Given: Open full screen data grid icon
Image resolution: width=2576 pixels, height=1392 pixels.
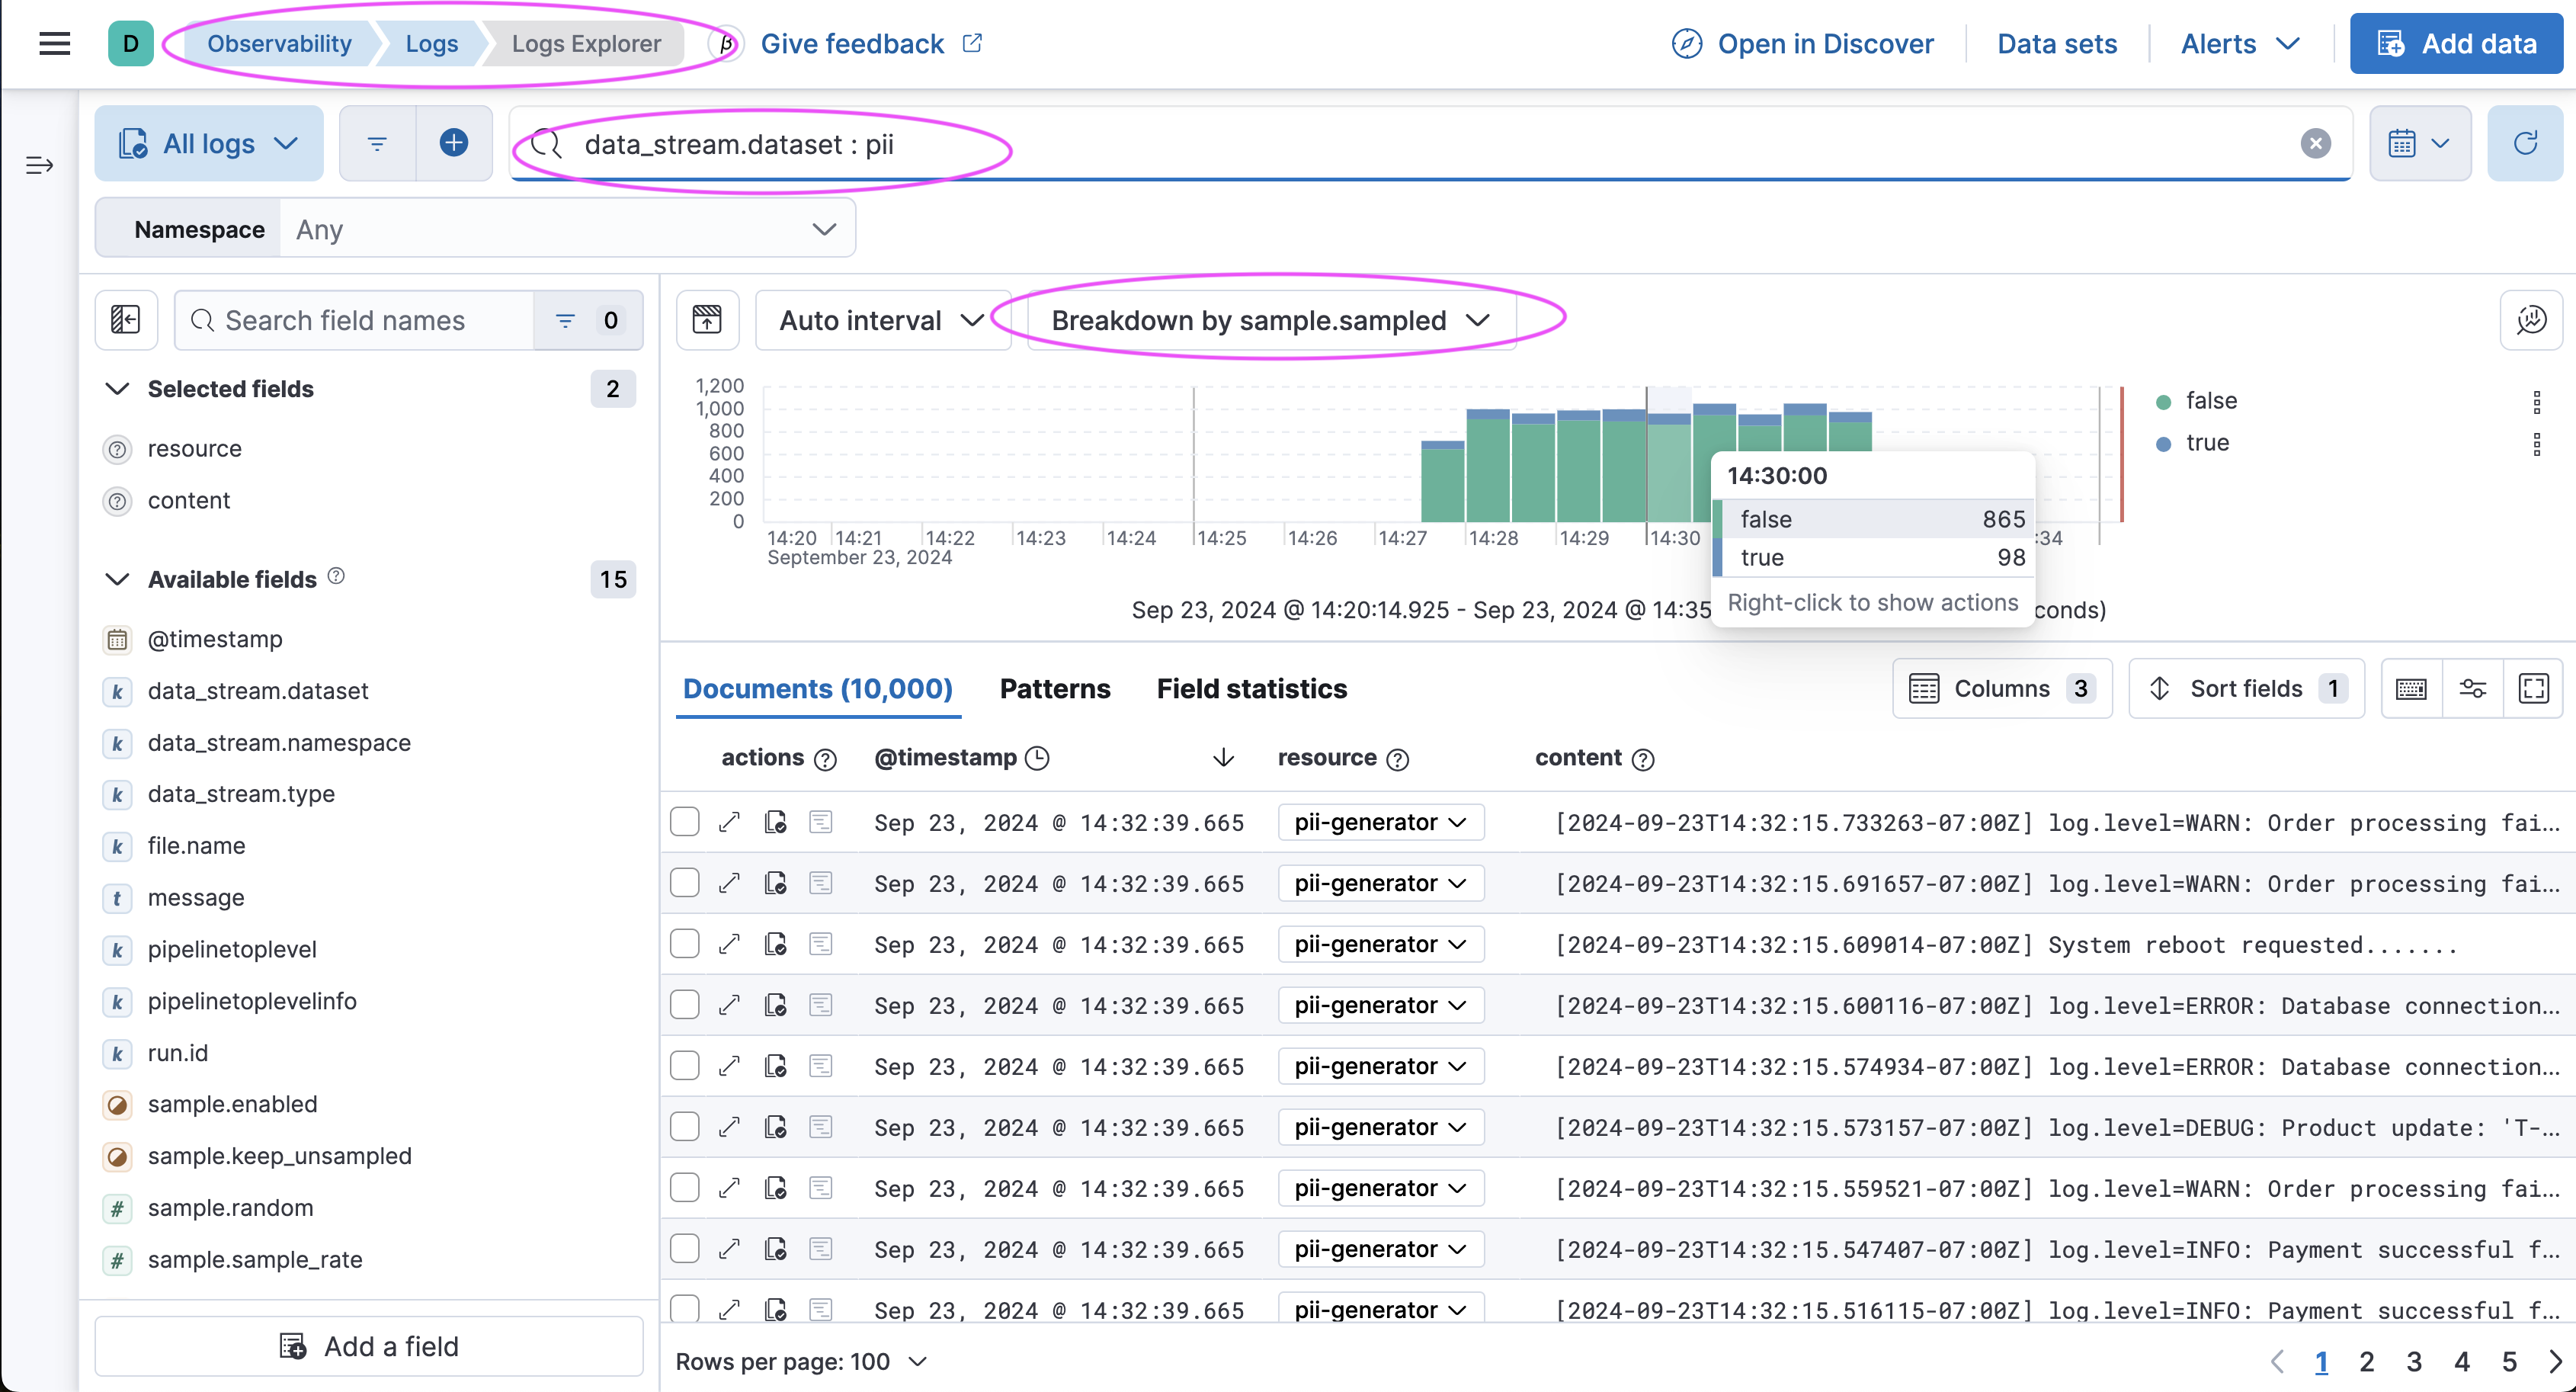Looking at the screenshot, I should point(2533,688).
